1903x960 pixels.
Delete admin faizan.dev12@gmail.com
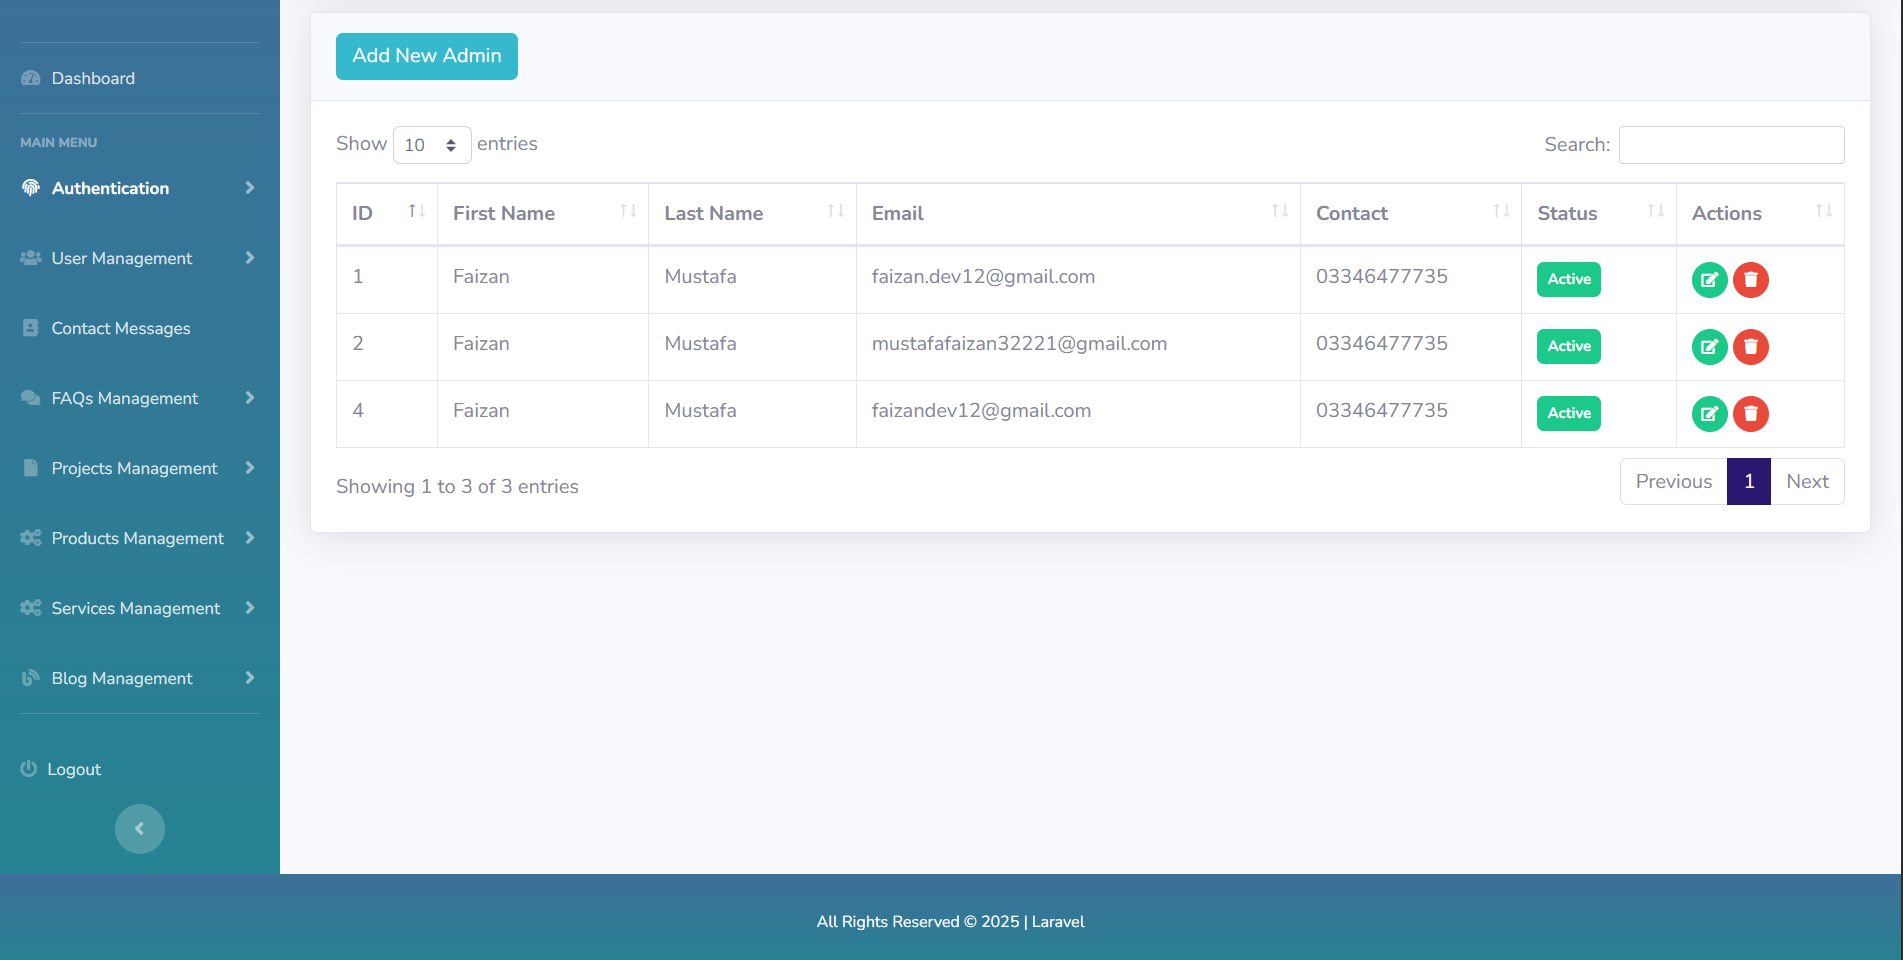point(1751,280)
